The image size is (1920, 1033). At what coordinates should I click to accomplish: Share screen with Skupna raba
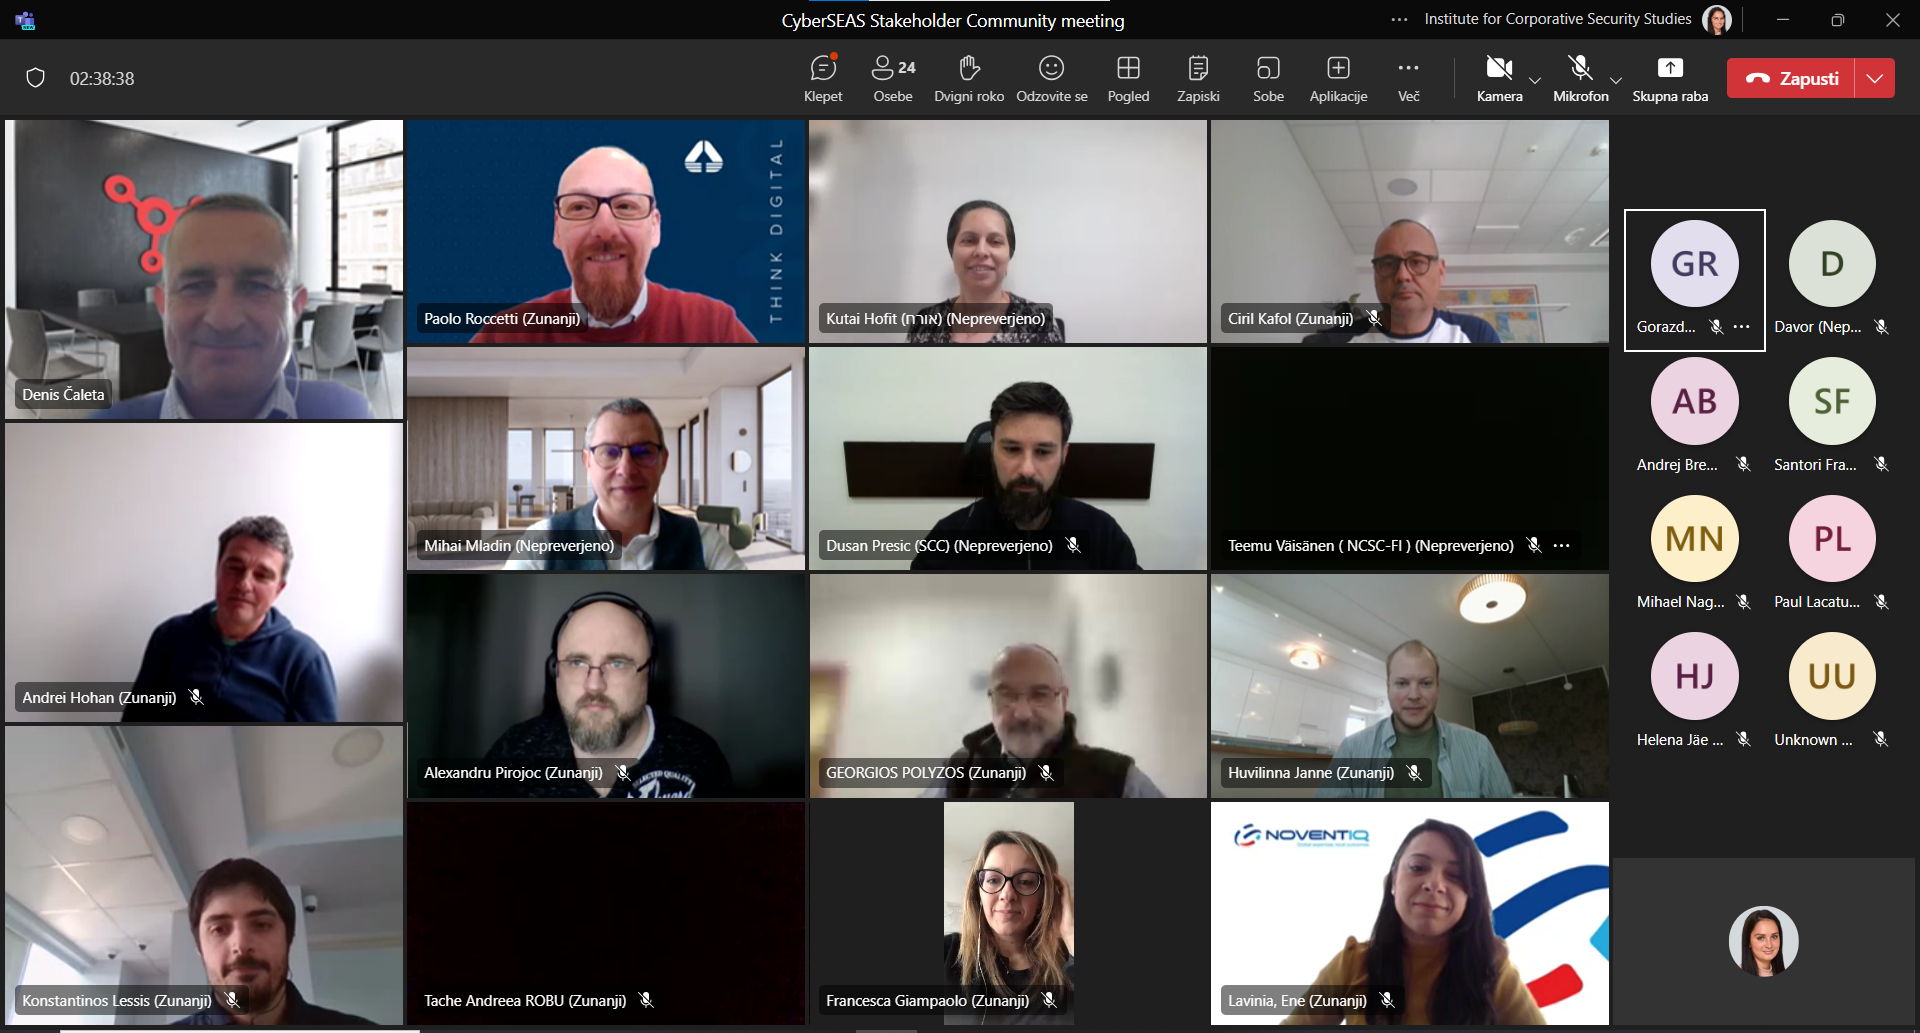(x=1670, y=78)
